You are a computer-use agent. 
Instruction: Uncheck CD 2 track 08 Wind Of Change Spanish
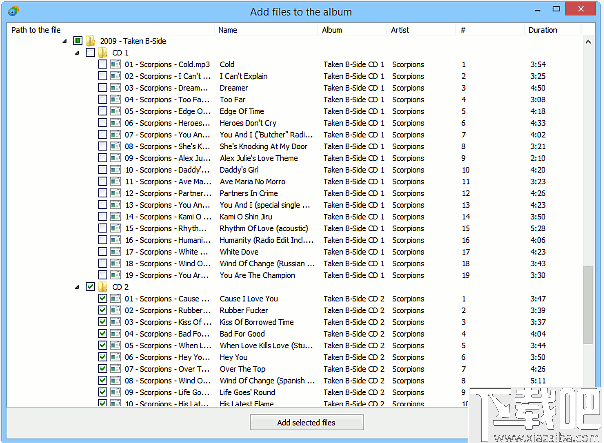pyautogui.click(x=102, y=380)
